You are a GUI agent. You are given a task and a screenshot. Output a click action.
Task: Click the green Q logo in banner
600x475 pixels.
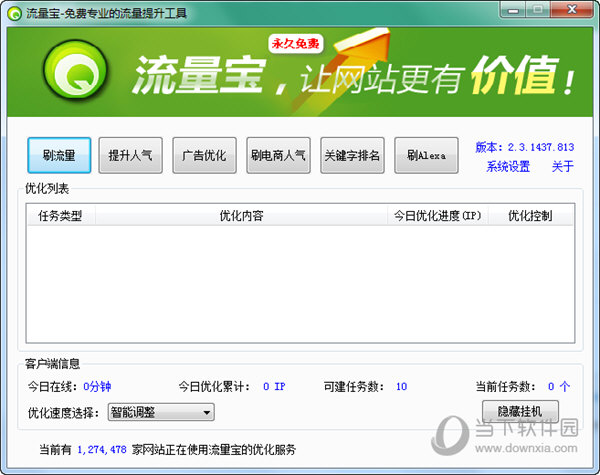pos(75,69)
